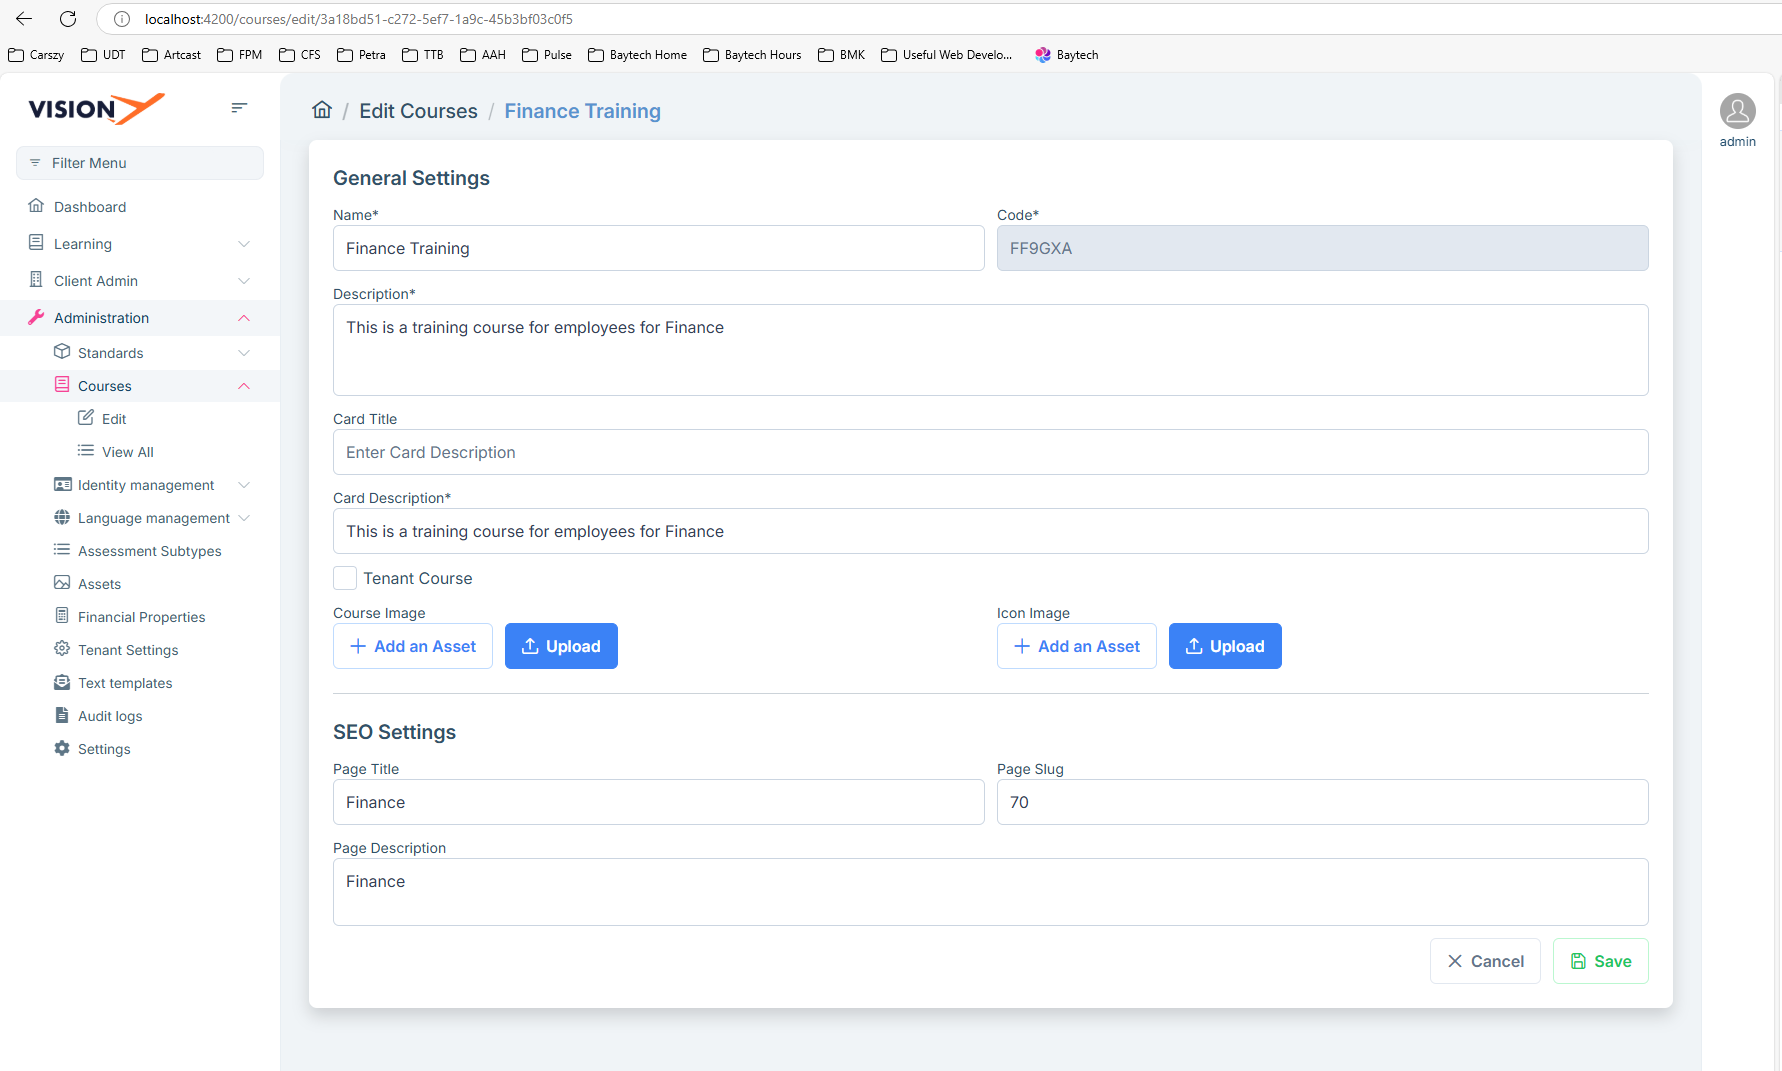Image resolution: width=1782 pixels, height=1071 pixels.
Task: Open Tenant Settings in the sidebar
Action: click(128, 650)
